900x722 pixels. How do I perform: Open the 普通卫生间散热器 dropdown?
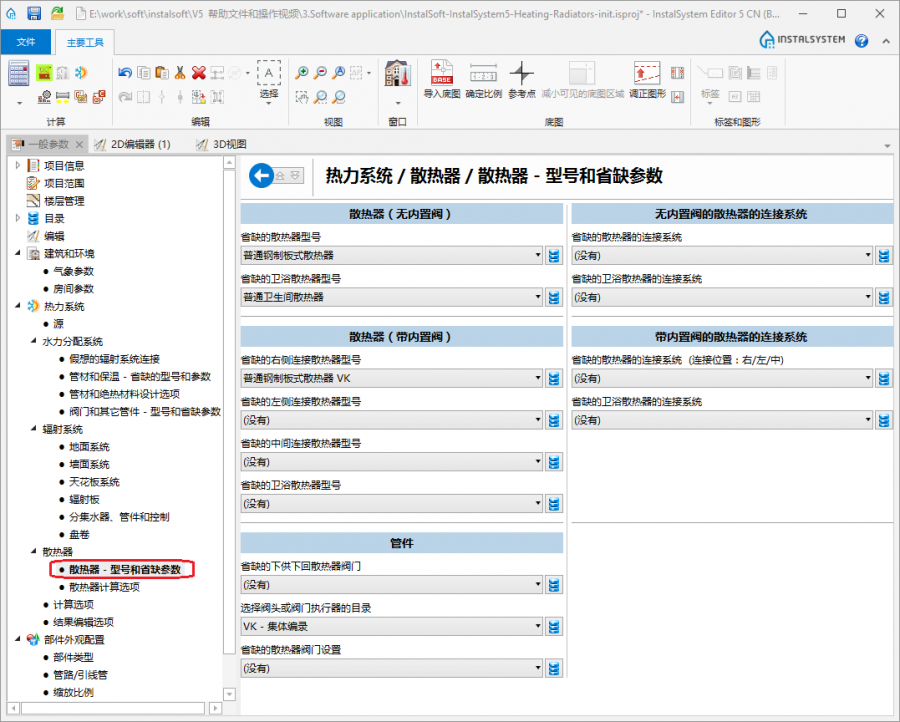pyautogui.click(x=537, y=297)
